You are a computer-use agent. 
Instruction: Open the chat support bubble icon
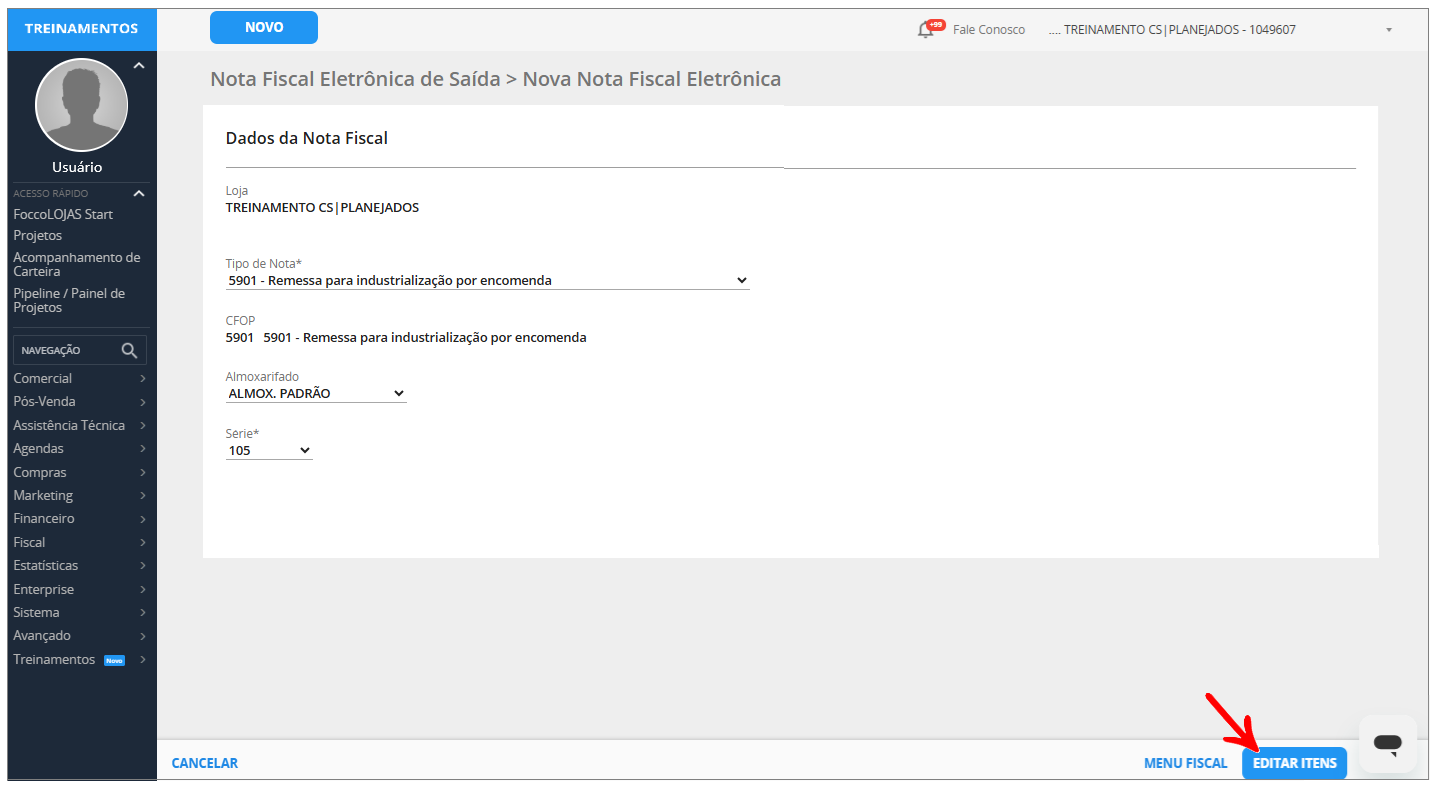pyautogui.click(x=1387, y=743)
